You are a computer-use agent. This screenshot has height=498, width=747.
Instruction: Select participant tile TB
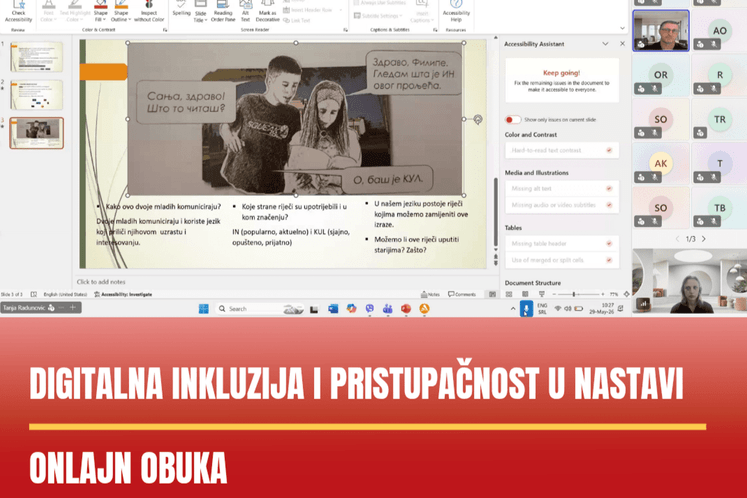pyautogui.click(x=719, y=208)
